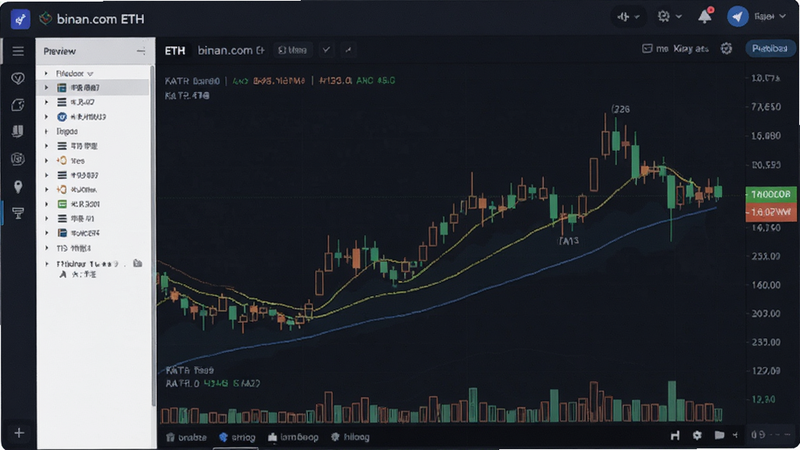The image size is (800, 450).
Task: Click the plus icon at sidebar bottom
Action: point(19,433)
